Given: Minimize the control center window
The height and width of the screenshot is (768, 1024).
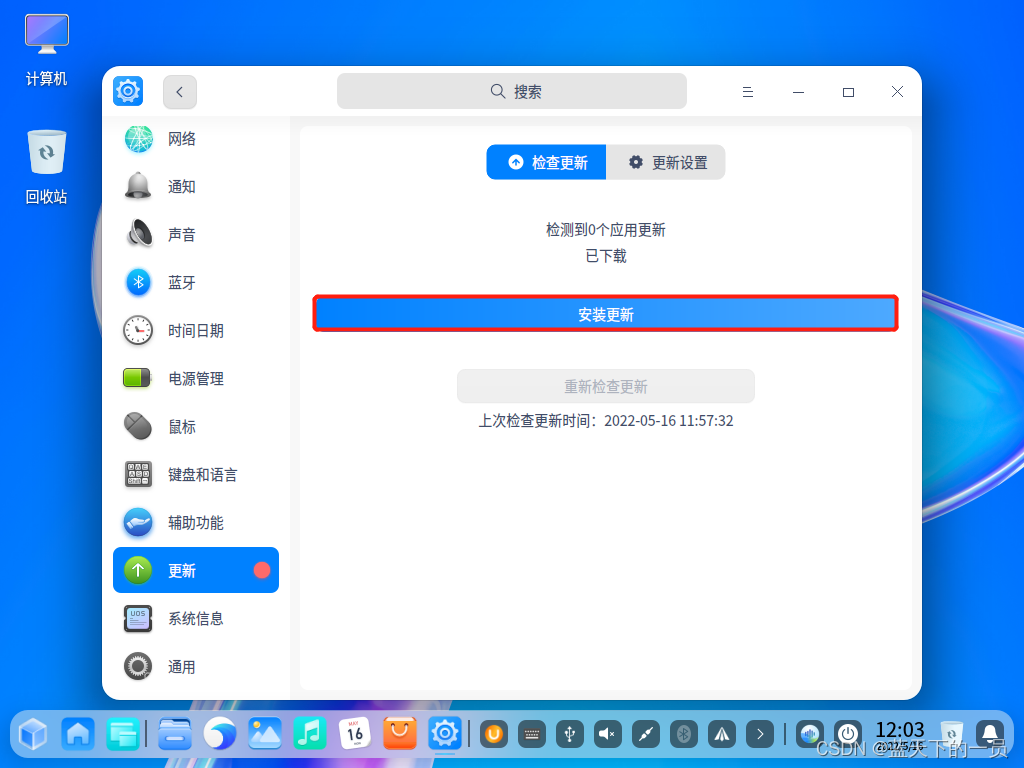Looking at the screenshot, I should pos(798,92).
